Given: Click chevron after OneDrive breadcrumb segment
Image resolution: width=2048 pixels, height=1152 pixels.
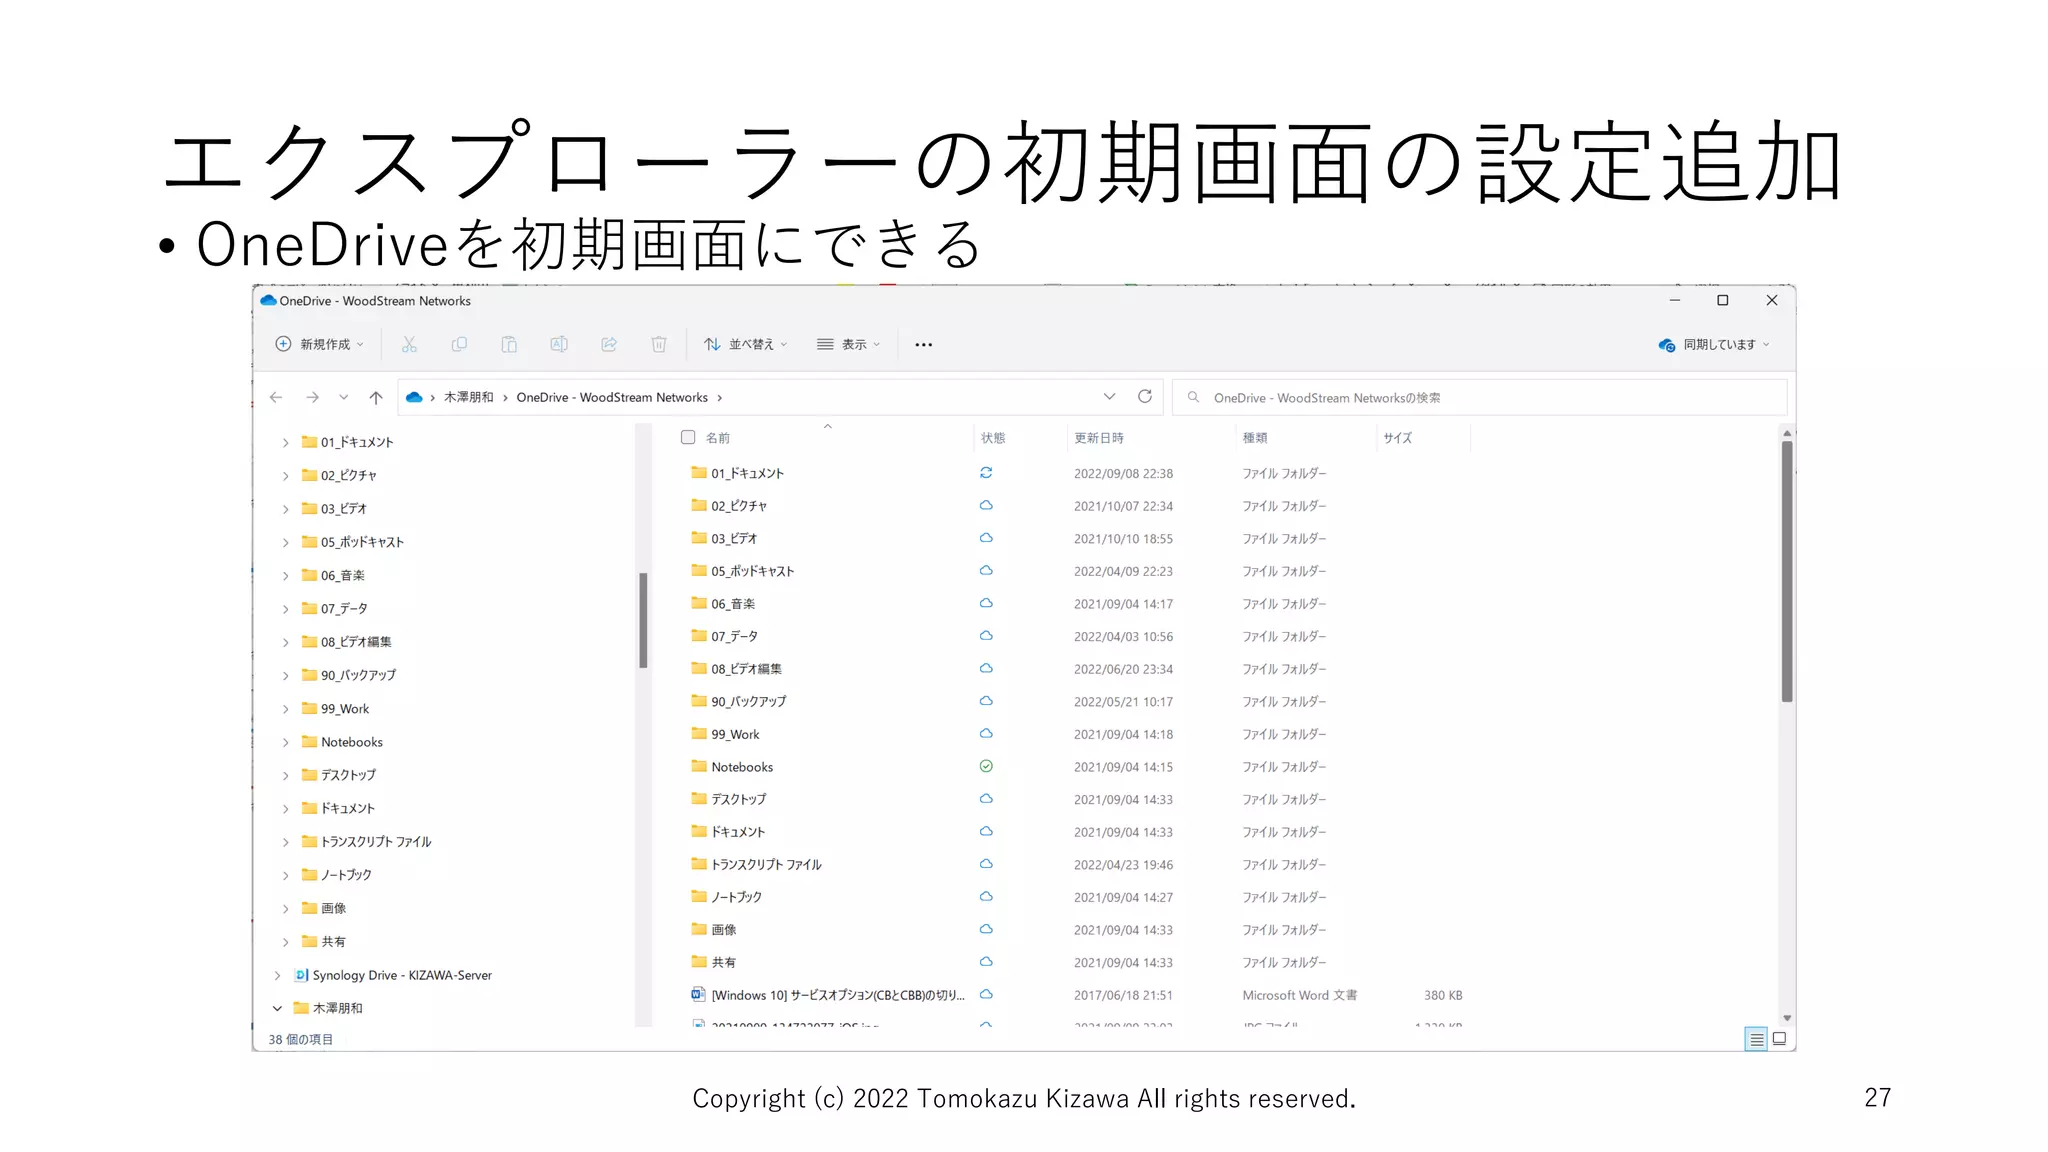Looking at the screenshot, I should click(x=719, y=398).
